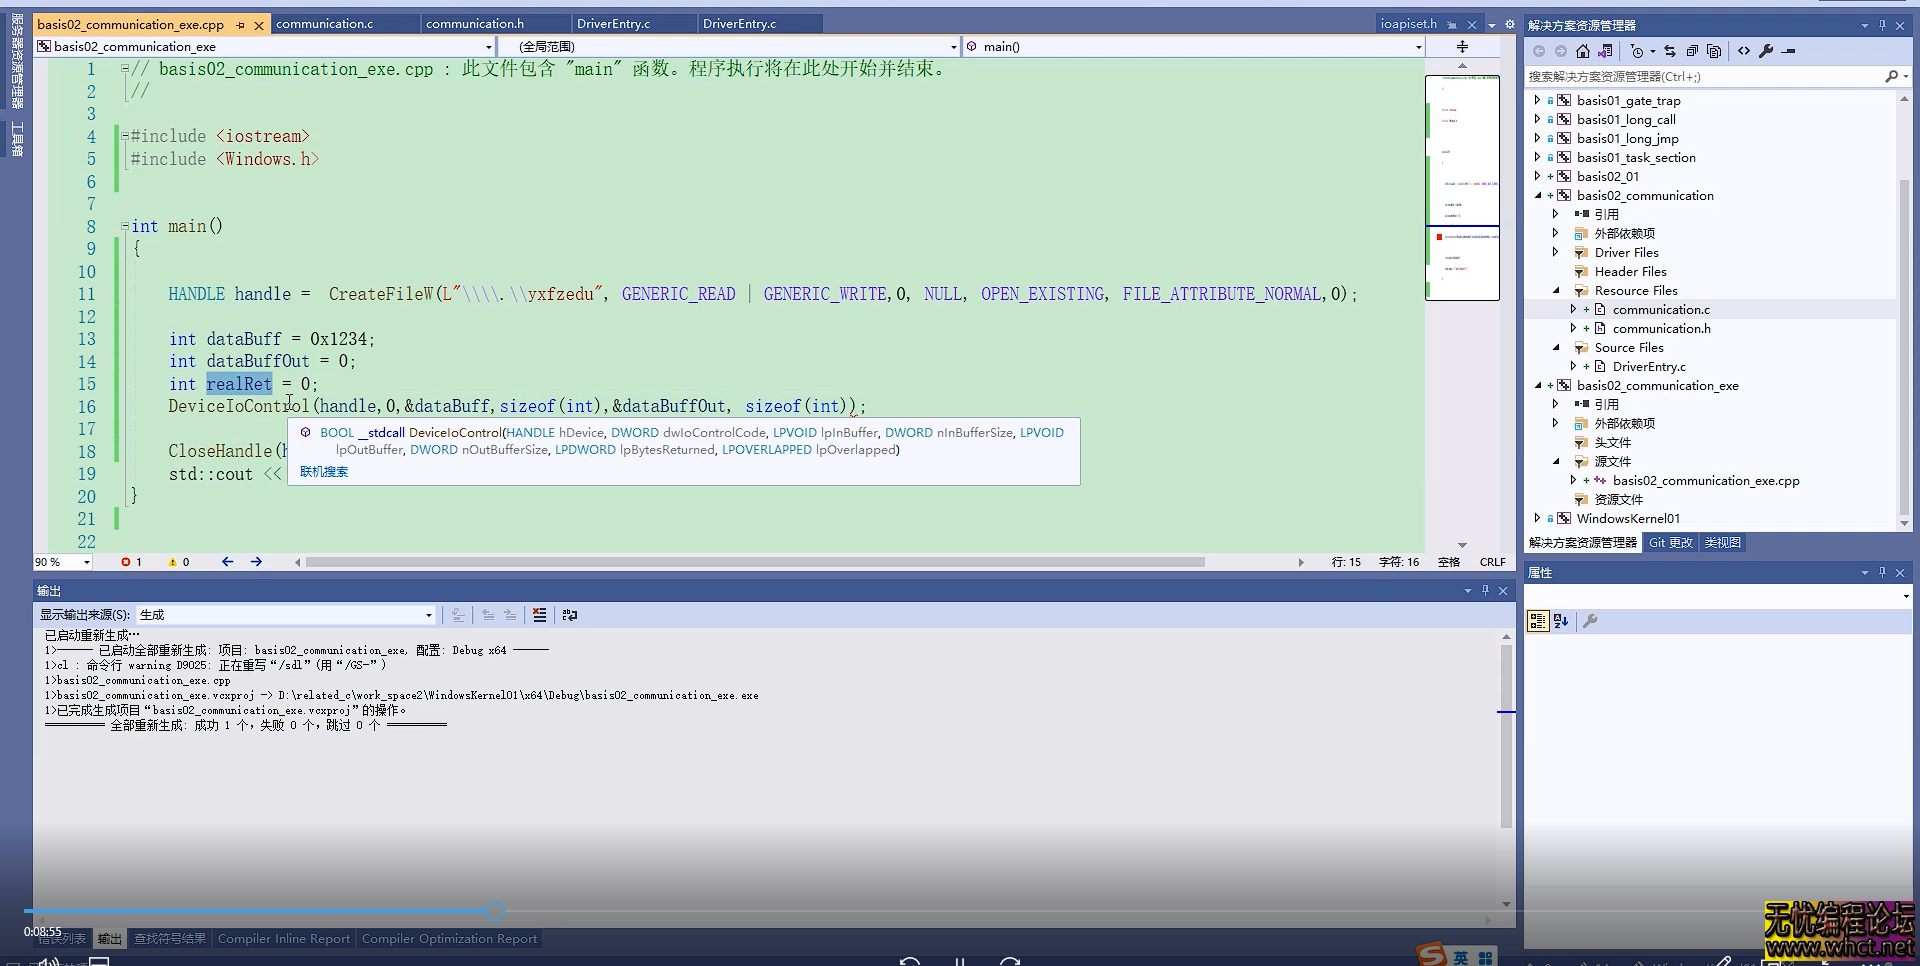
Task: Click the Sync with Active Document icon
Action: pos(1670,50)
